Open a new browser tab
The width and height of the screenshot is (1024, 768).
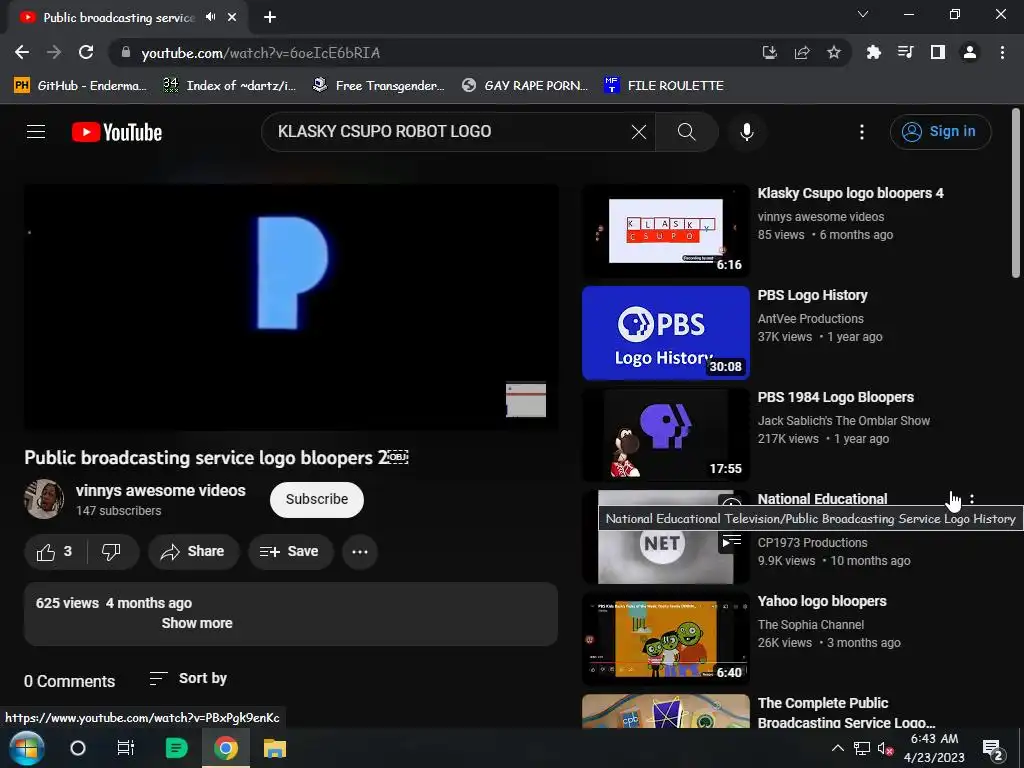coord(270,18)
